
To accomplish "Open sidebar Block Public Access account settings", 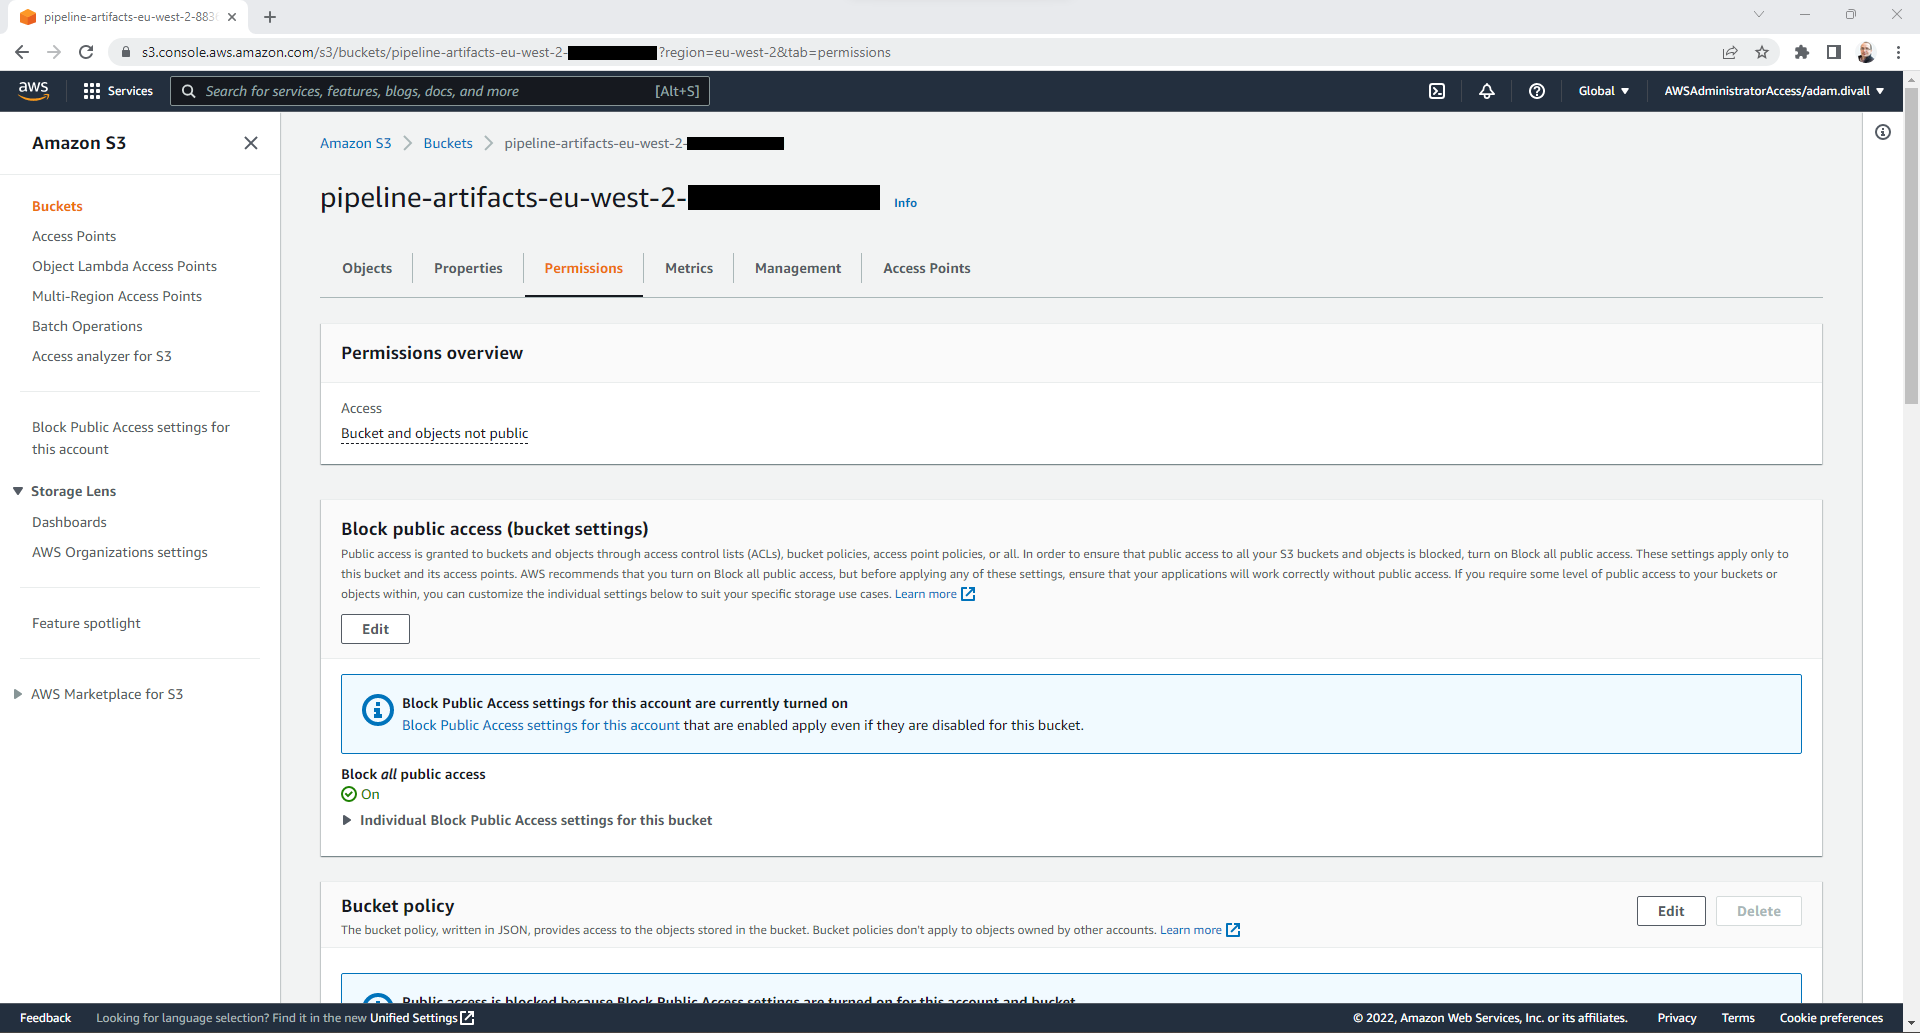I will [x=131, y=438].
